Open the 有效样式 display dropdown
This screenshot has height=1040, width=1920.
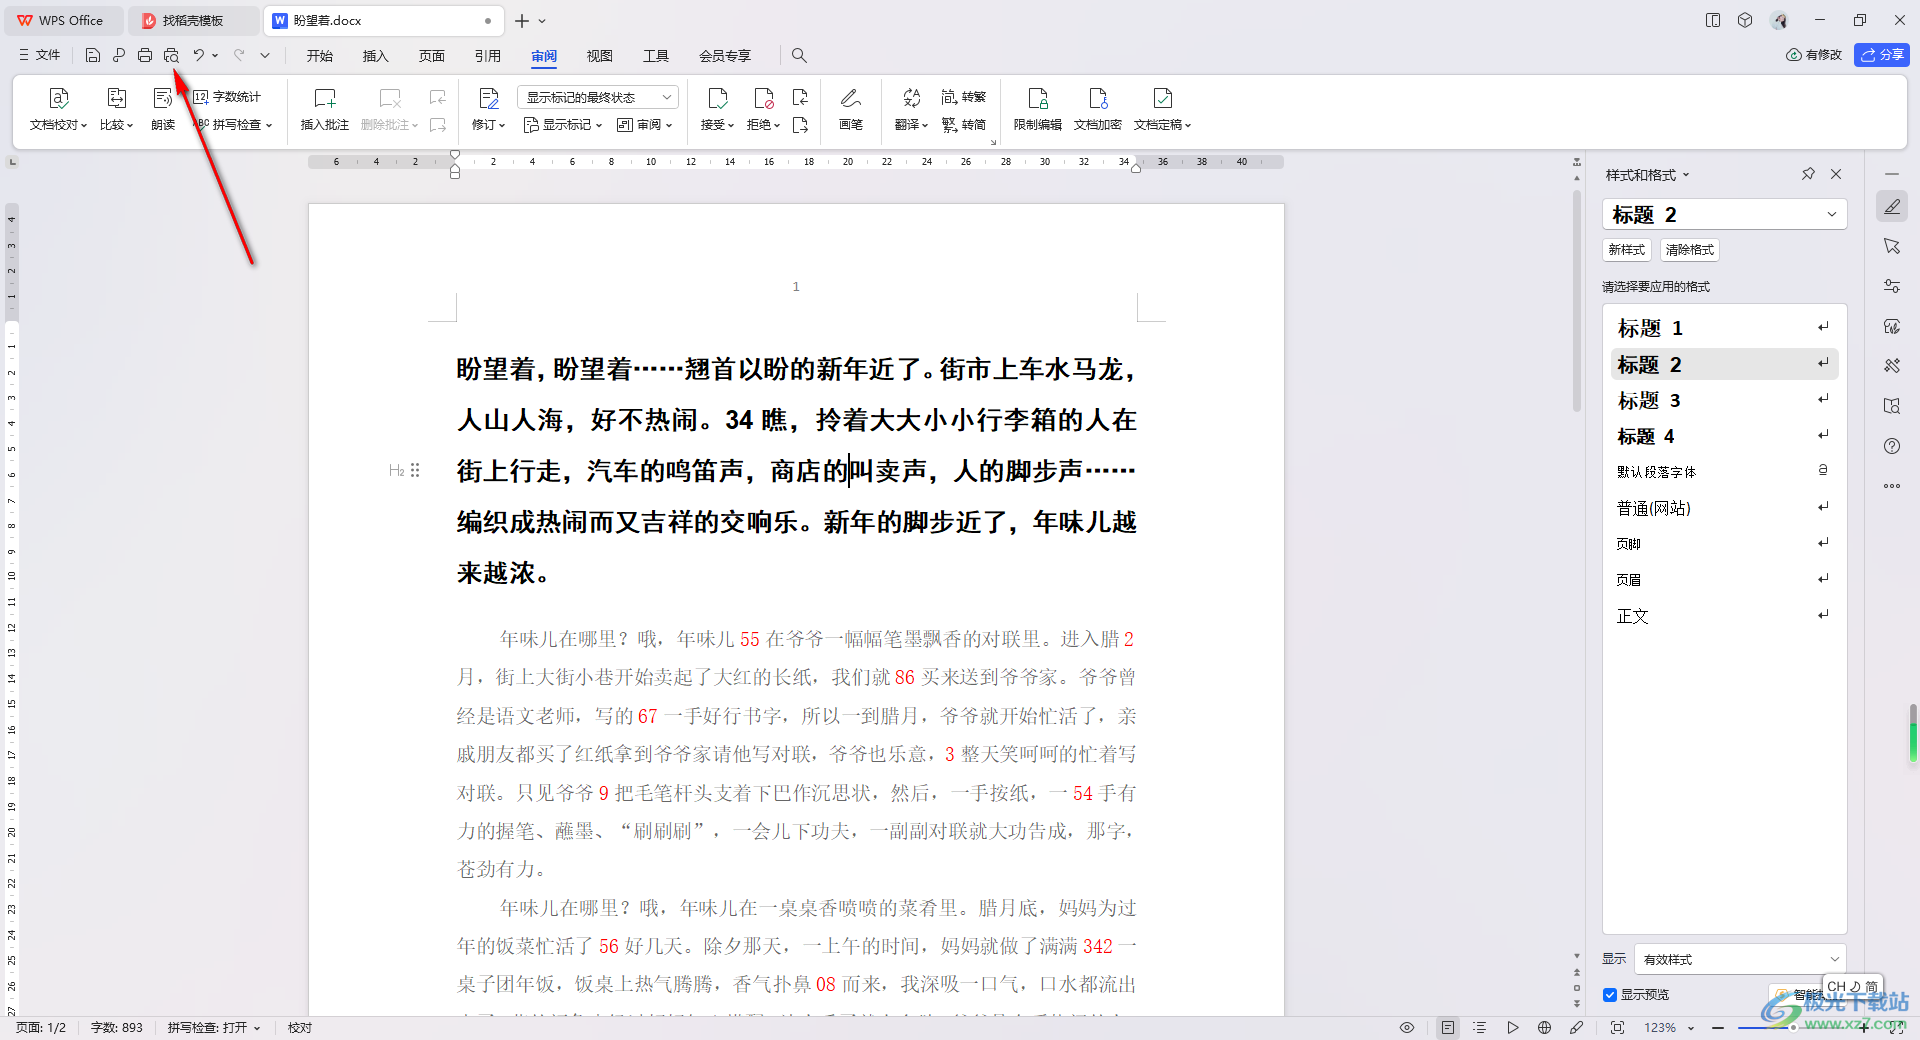pyautogui.click(x=1740, y=959)
